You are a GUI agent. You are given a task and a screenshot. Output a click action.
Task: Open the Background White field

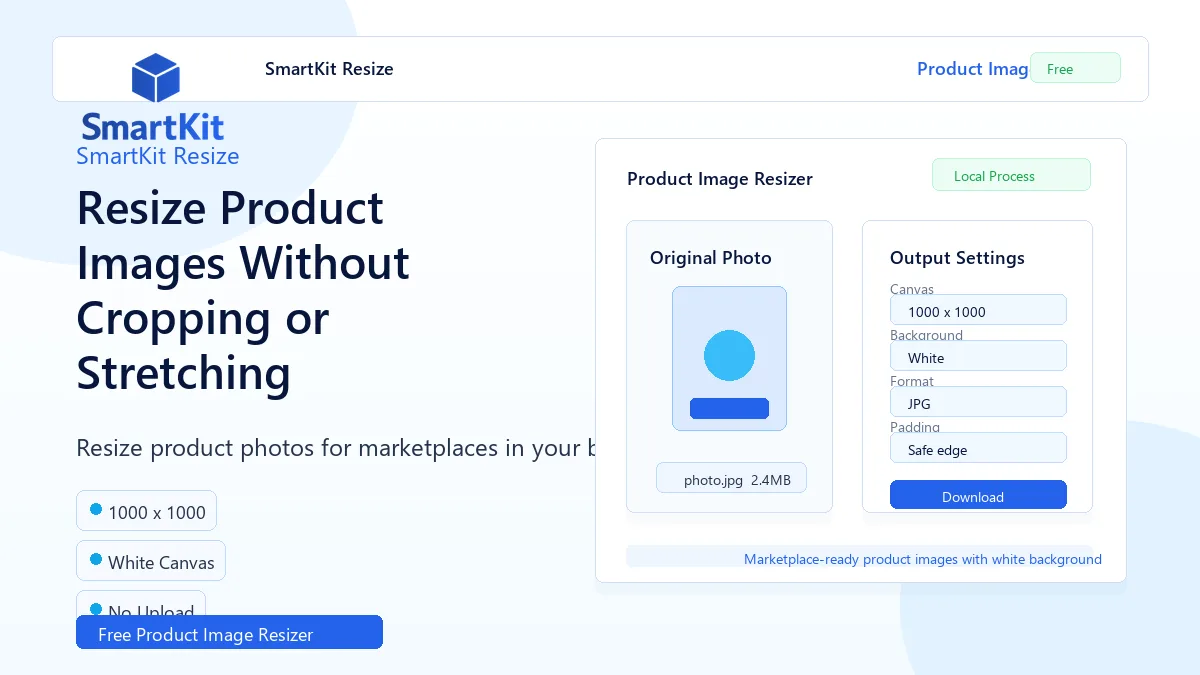tap(978, 356)
